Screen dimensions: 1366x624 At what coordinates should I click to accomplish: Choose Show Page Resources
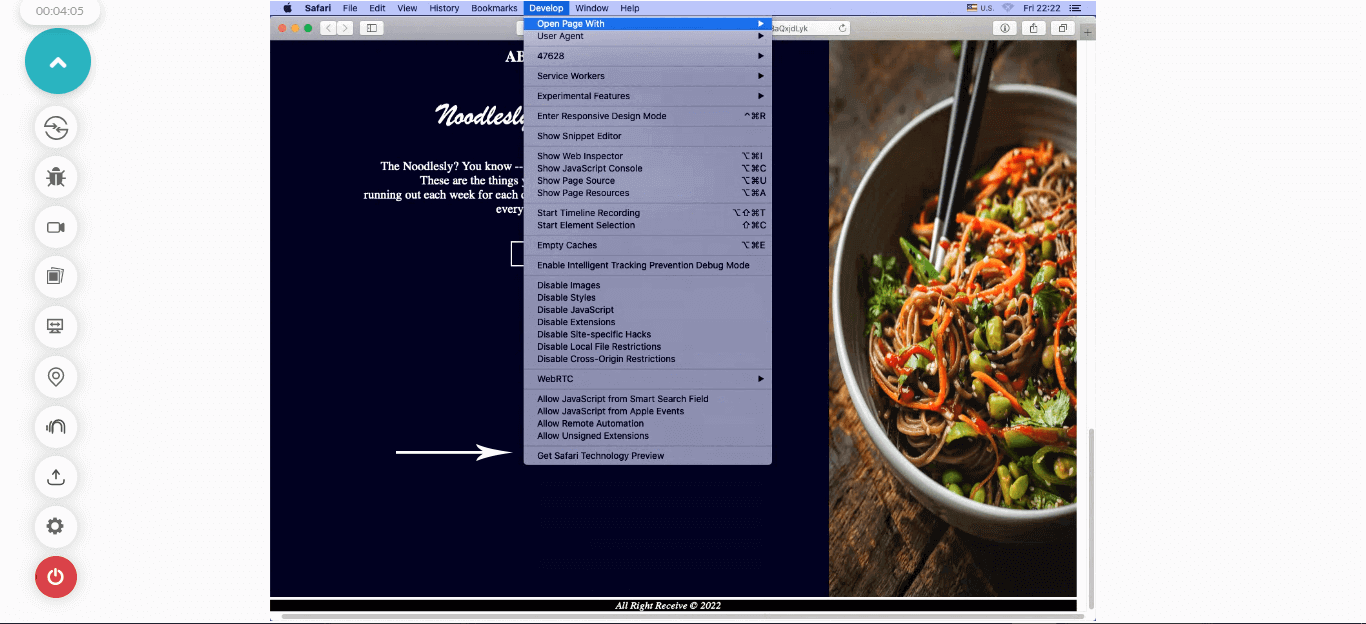point(648,193)
